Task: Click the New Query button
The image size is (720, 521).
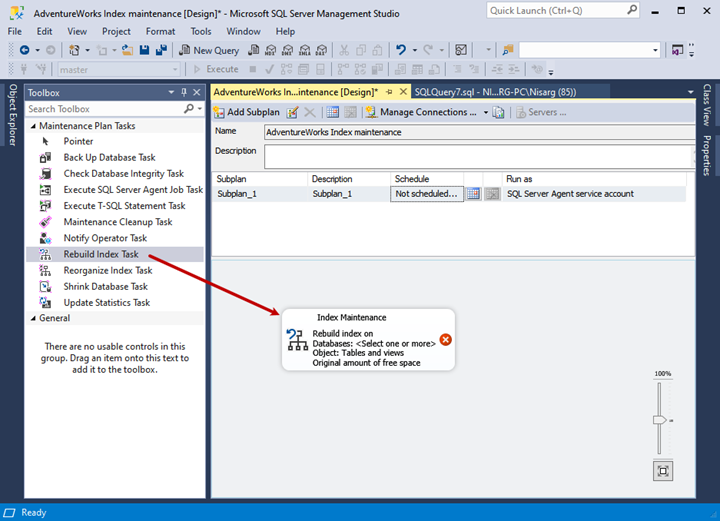Action: tap(209, 50)
